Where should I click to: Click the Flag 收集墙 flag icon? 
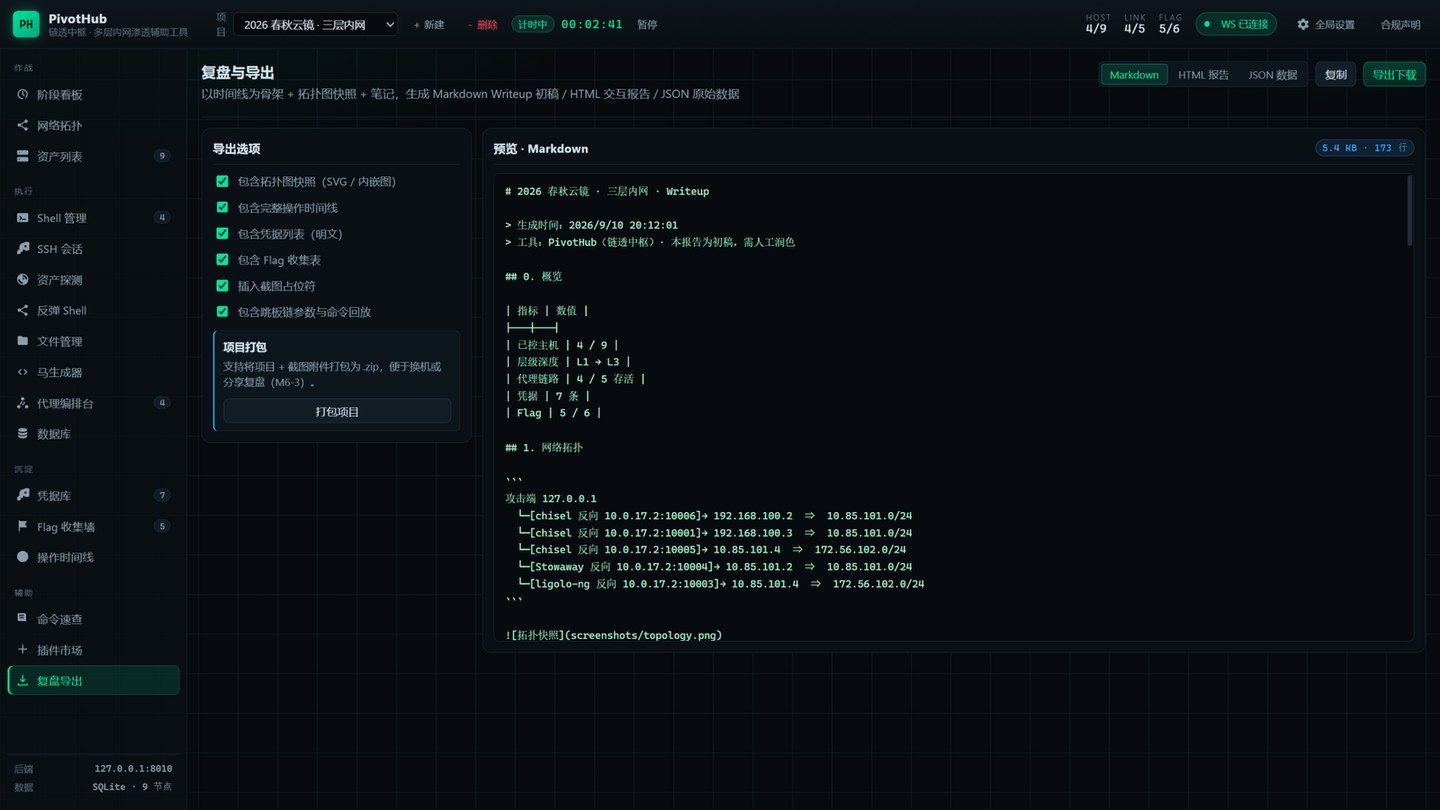point(23,527)
